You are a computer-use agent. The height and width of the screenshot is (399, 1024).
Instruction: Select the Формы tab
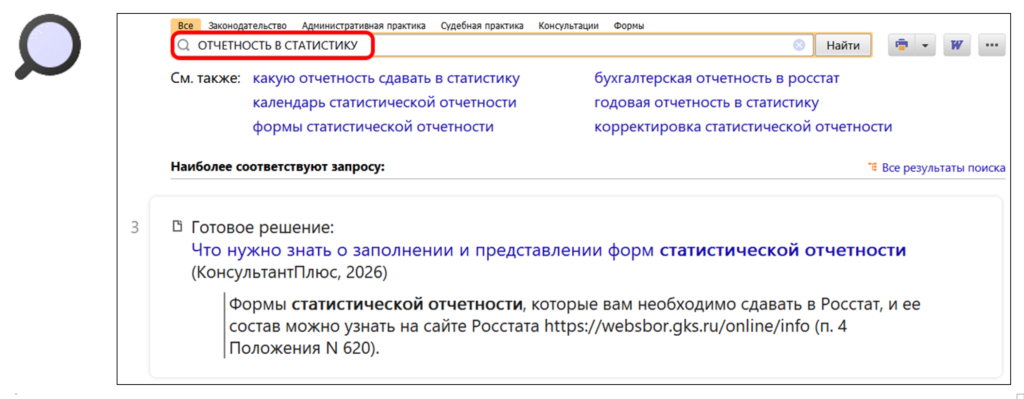pos(629,26)
